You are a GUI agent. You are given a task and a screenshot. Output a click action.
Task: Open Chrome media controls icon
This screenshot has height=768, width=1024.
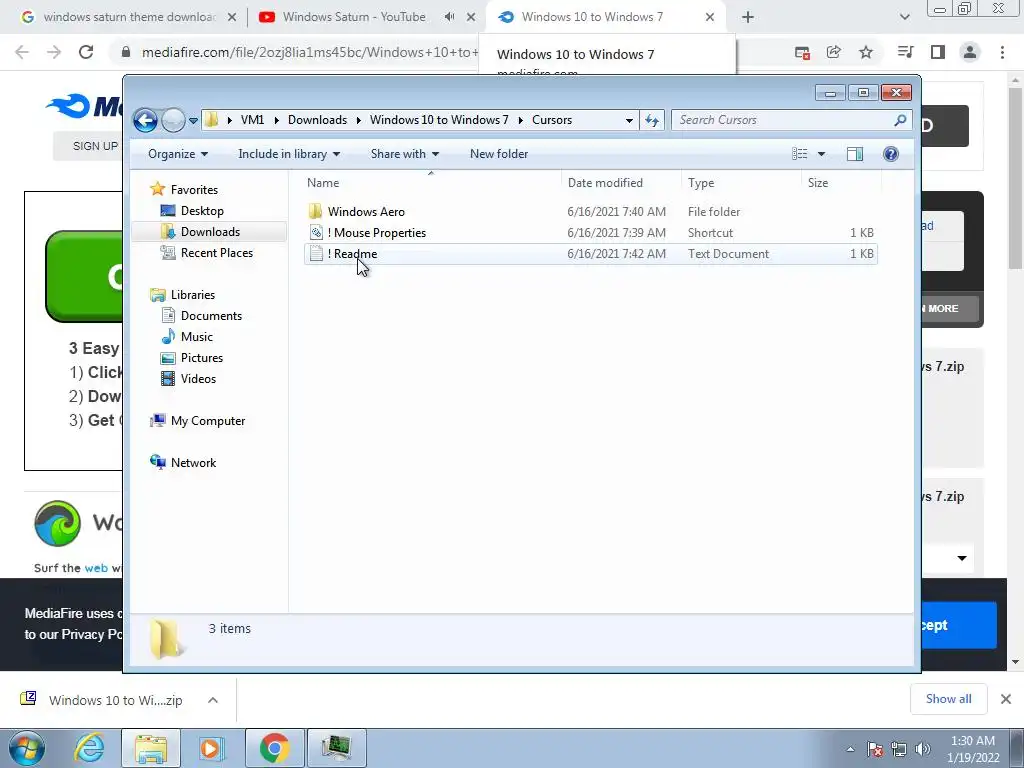905,52
